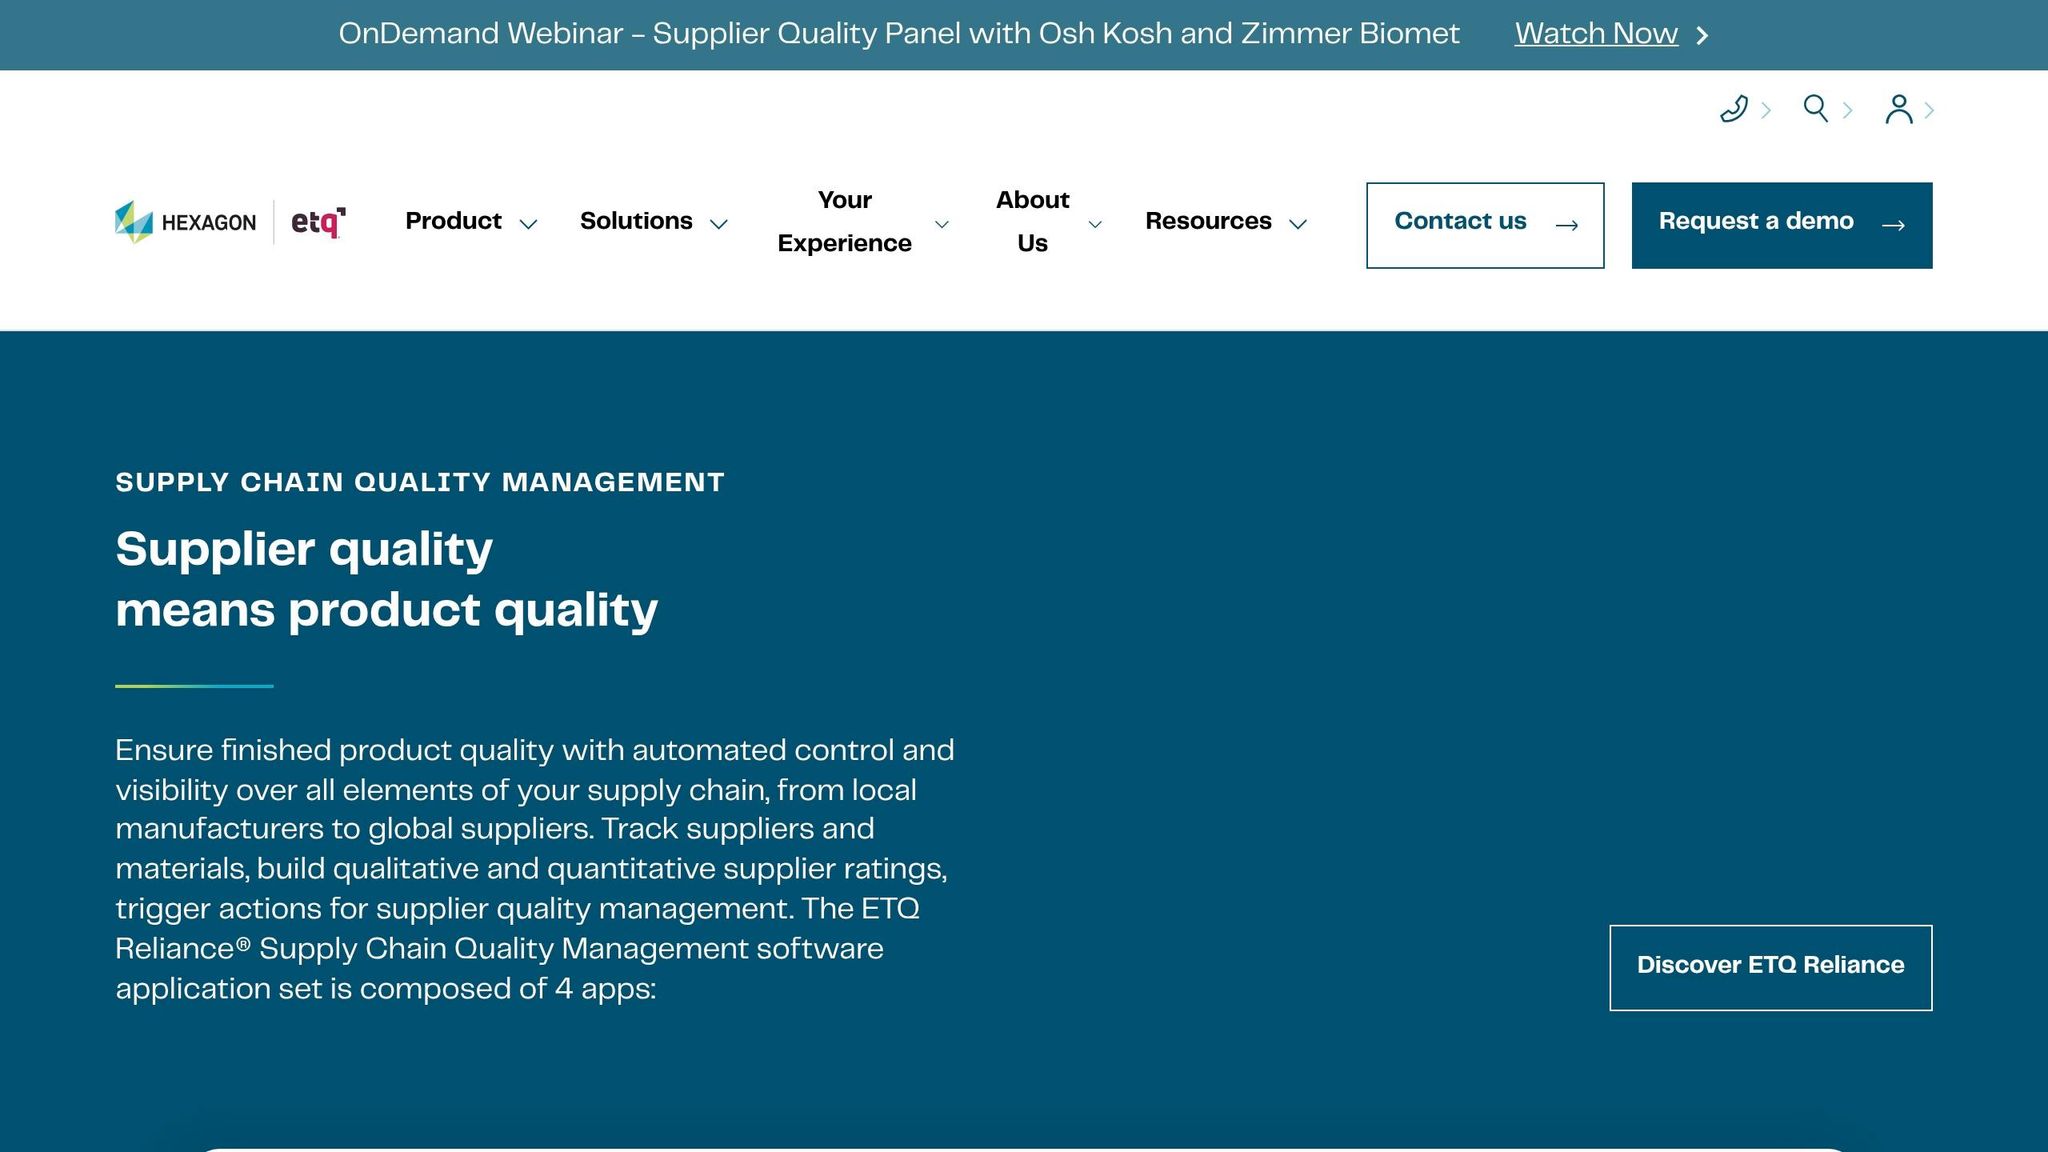Viewport: 2048px width, 1152px height.
Task: Open the About Us menu
Action: (1032, 222)
